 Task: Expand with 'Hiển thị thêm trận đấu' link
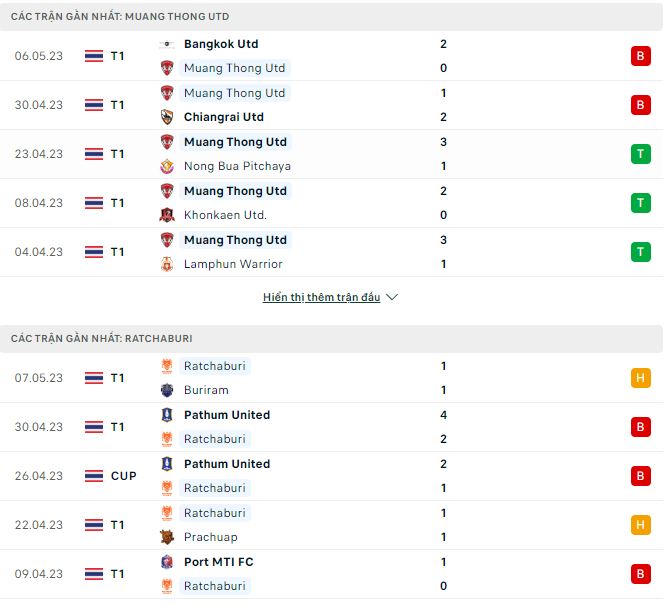click(x=321, y=298)
